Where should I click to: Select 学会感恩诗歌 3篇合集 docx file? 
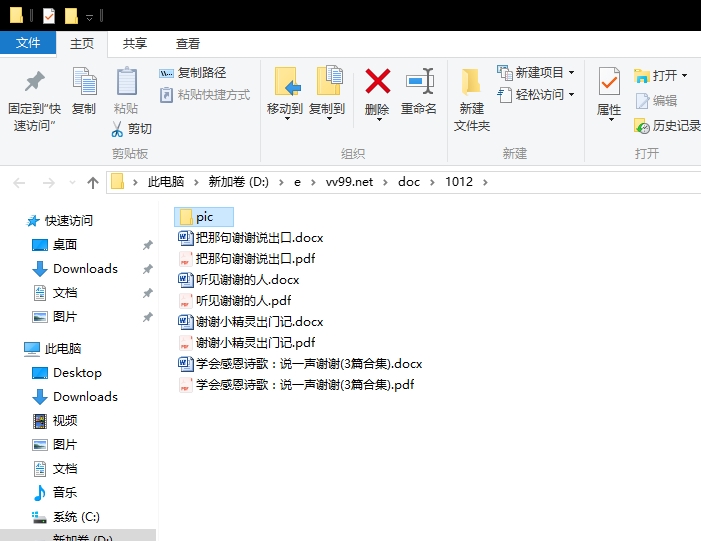point(300,363)
